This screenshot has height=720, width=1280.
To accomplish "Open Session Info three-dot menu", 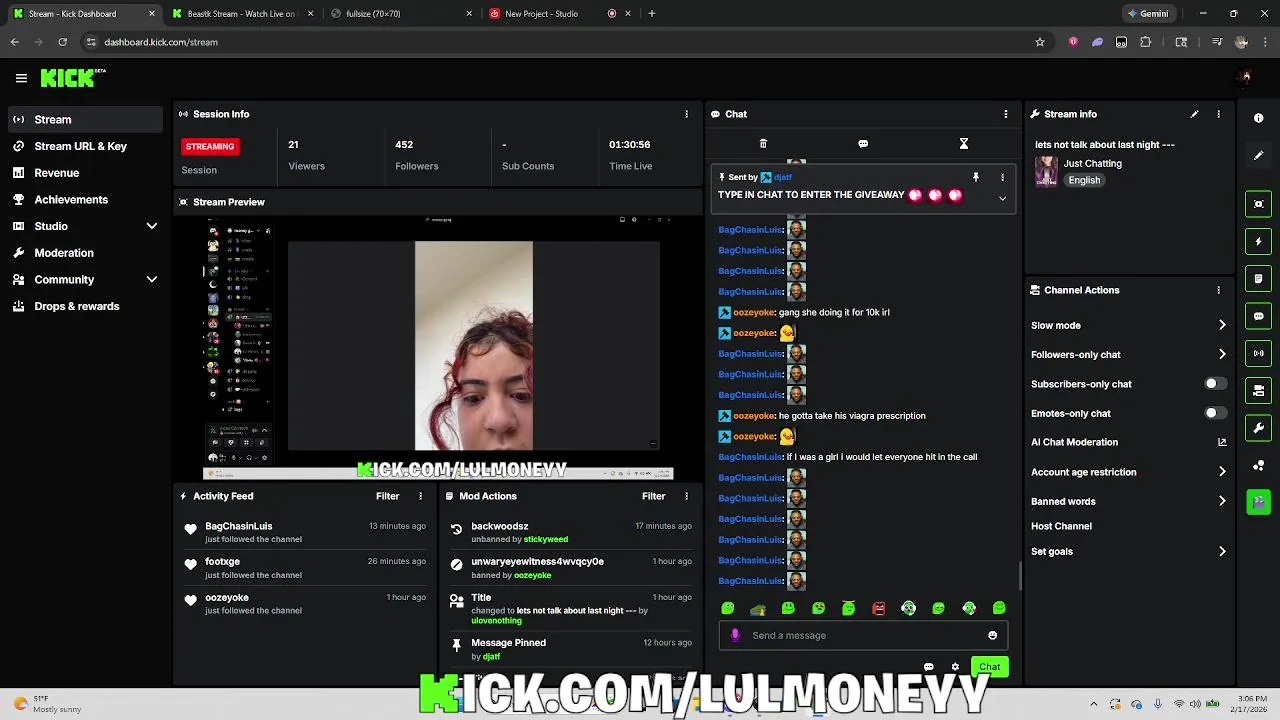I will click(686, 114).
